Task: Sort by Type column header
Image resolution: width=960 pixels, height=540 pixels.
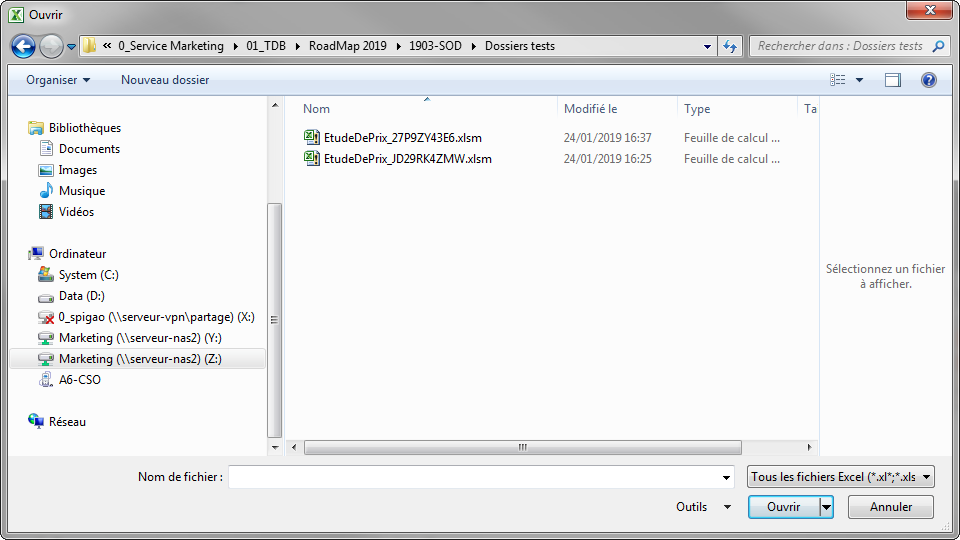Action: [697, 109]
